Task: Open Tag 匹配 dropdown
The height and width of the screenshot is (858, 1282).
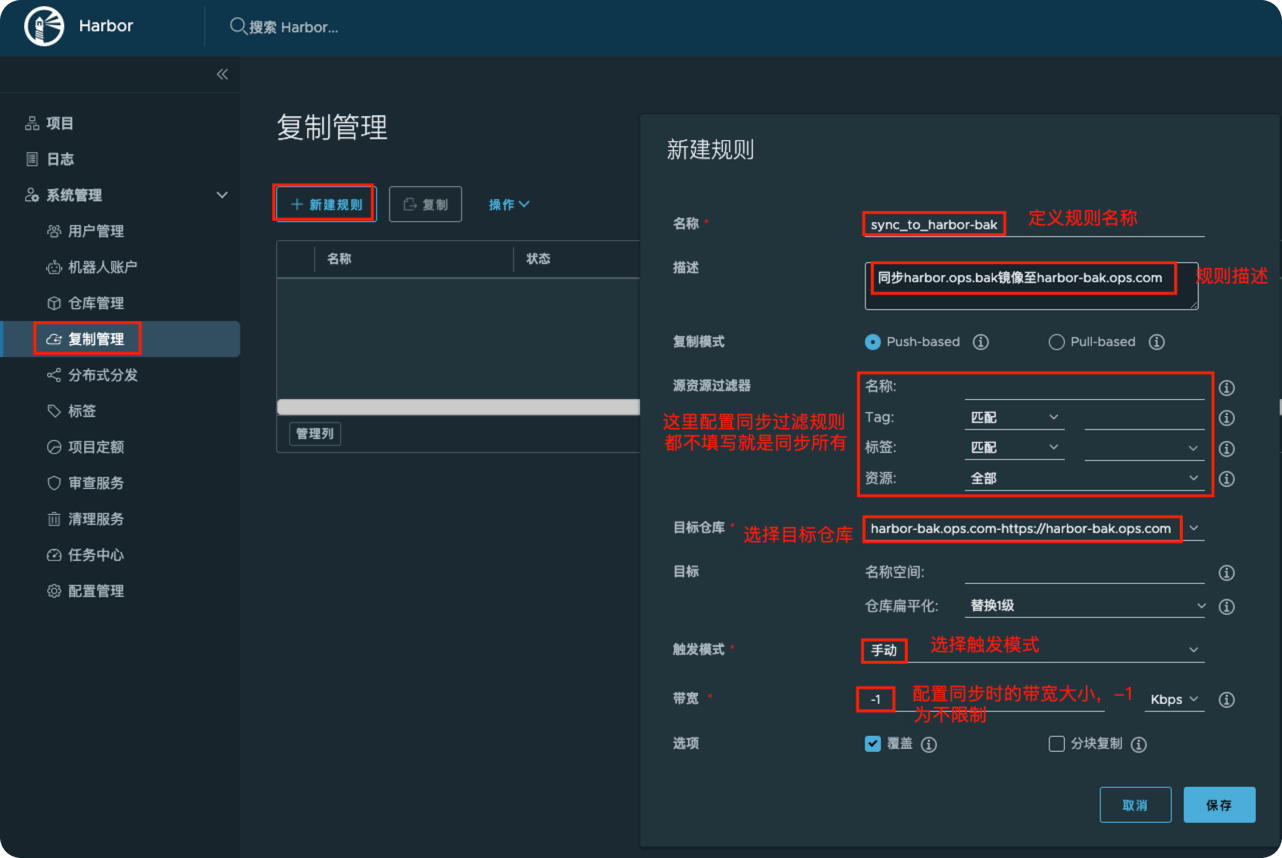Action: pyautogui.click(x=1014, y=417)
